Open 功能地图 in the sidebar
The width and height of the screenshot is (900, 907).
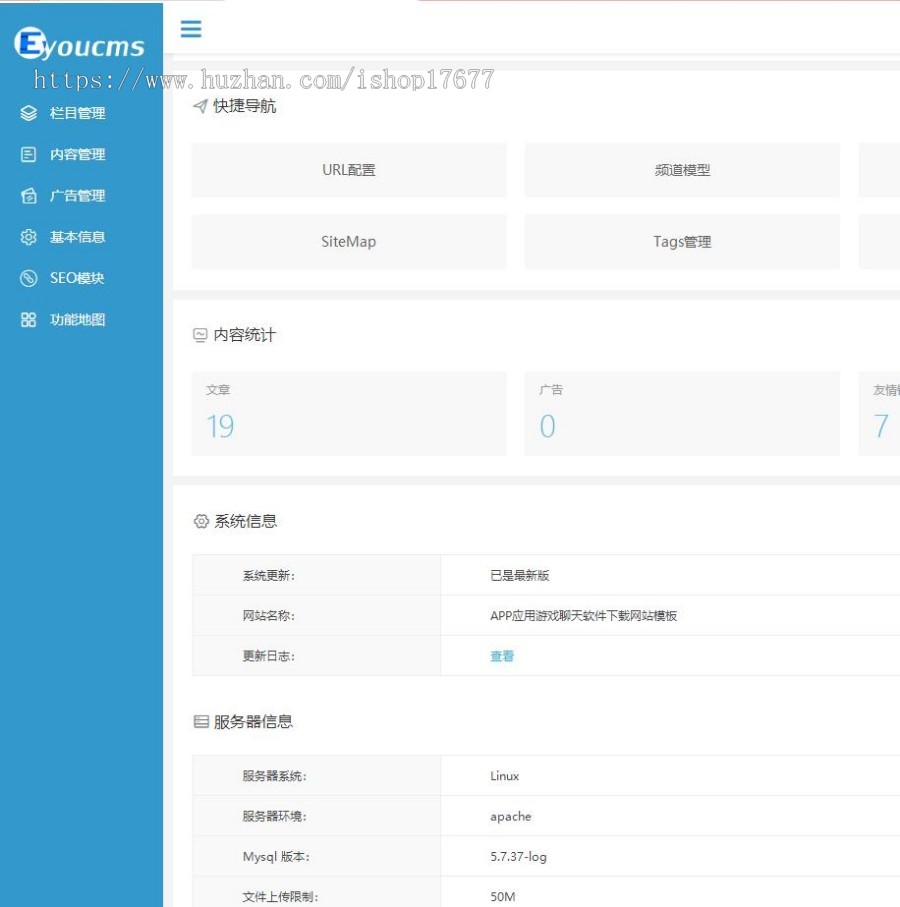pyautogui.click(x=78, y=319)
